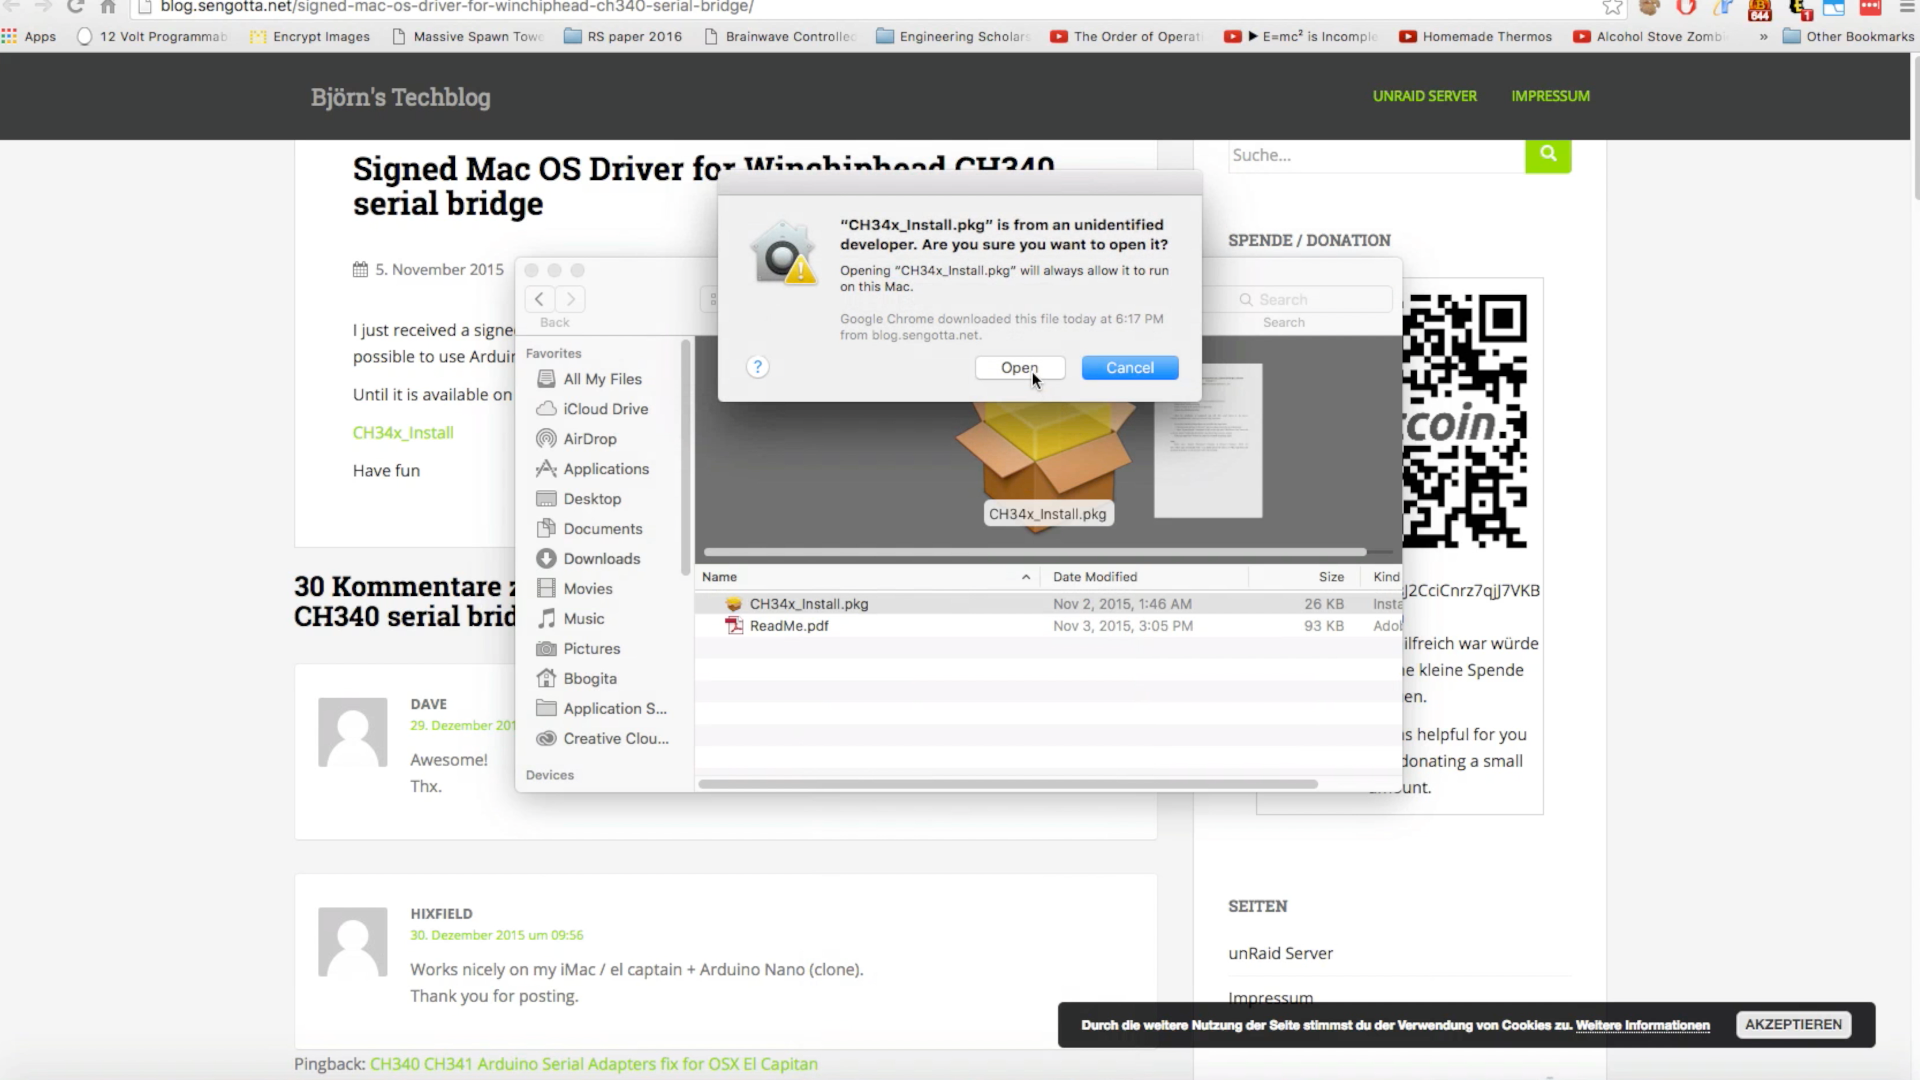Click the Chrome home button
The image size is (1920, 1080).
(108, 7)
